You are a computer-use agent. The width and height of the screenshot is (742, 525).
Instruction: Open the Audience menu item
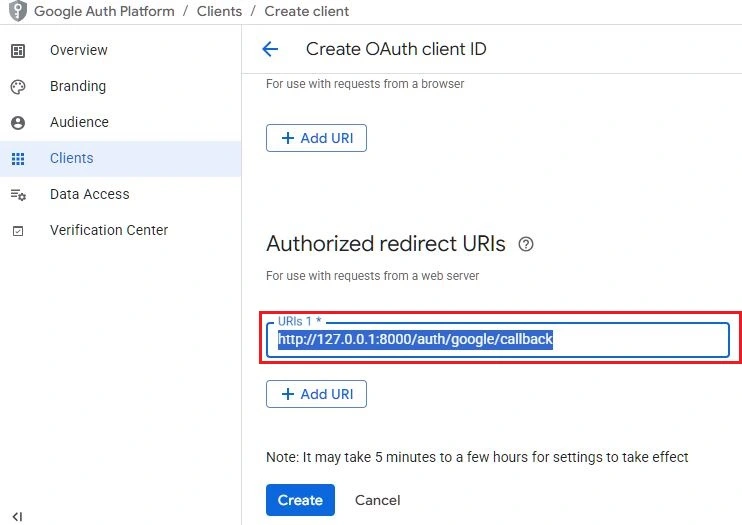tap(121, 122)
